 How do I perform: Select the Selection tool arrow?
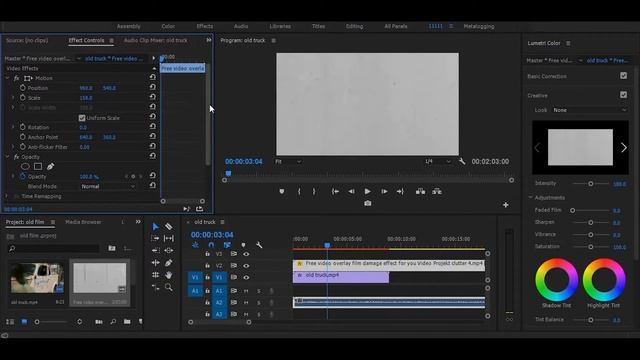point(156,227)
